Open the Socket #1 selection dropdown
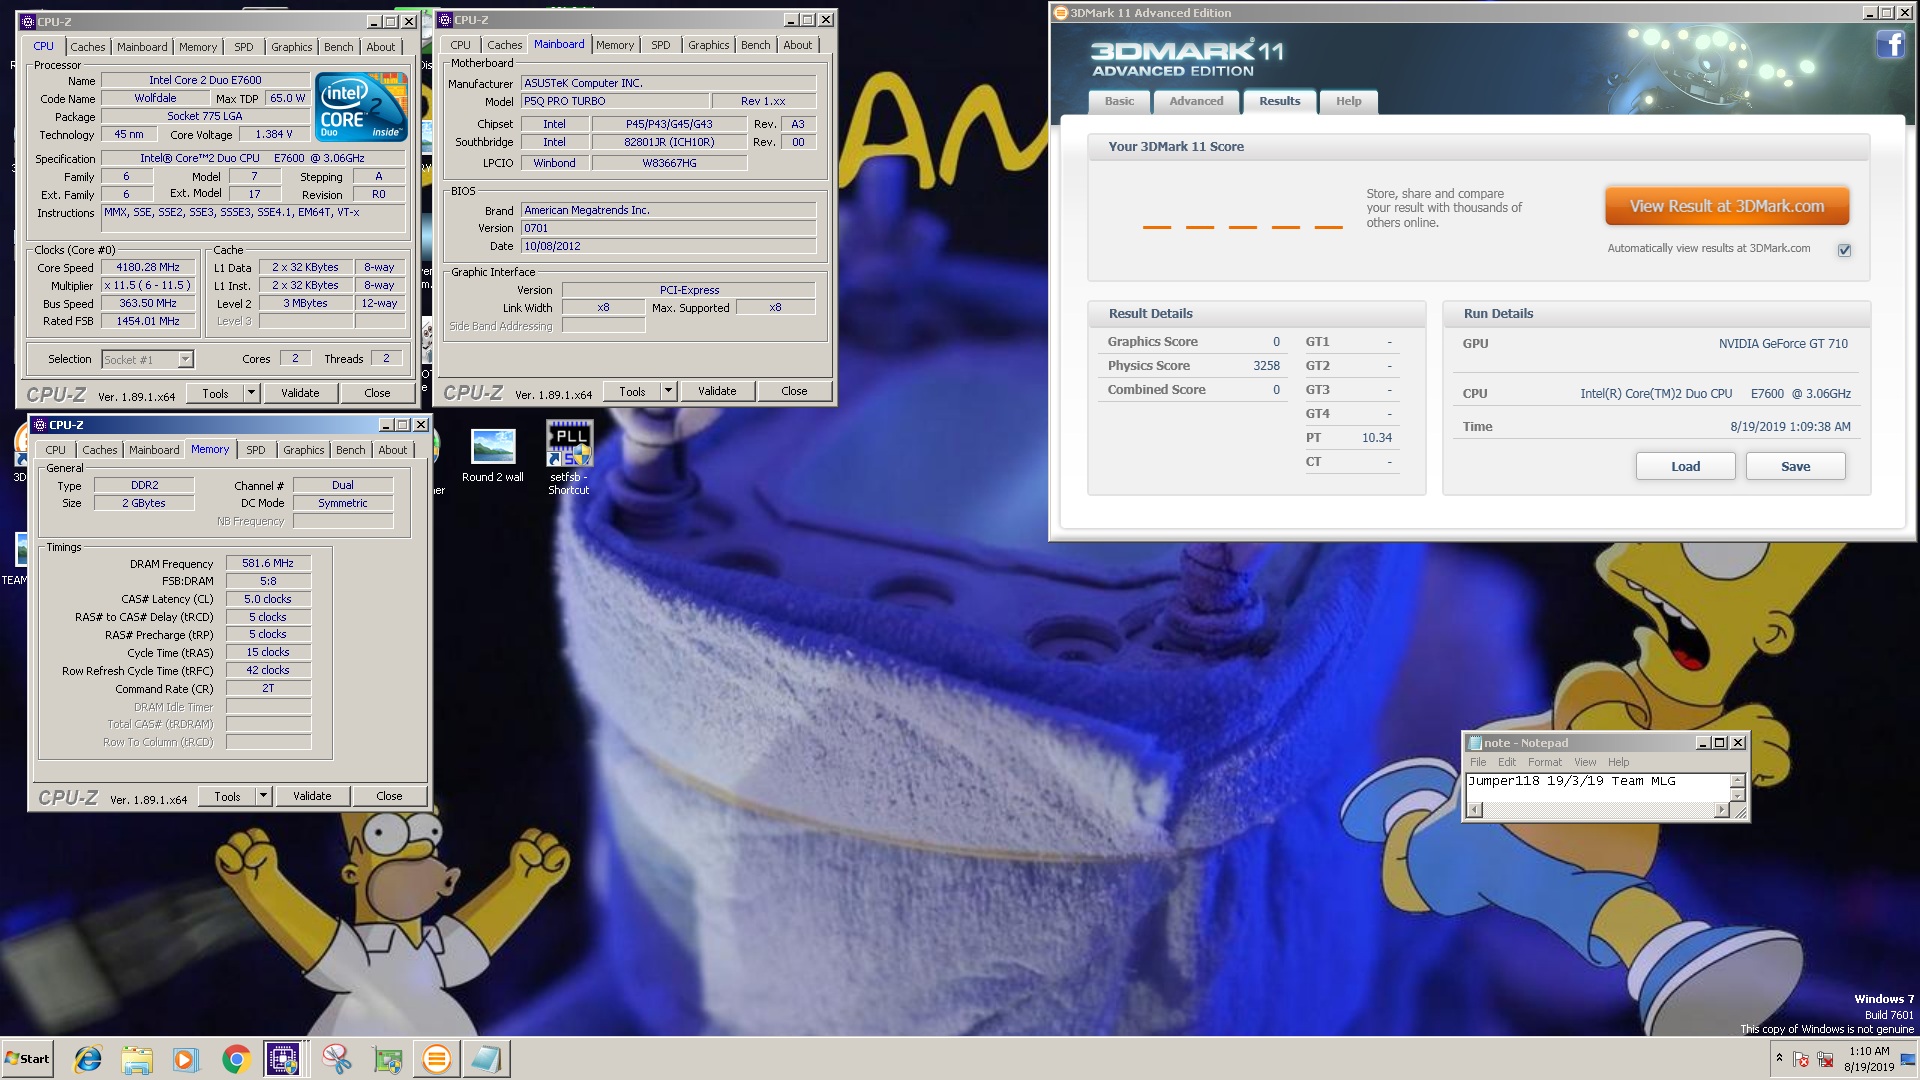The image size is (1920, 1080). click(x=185, y=360)
